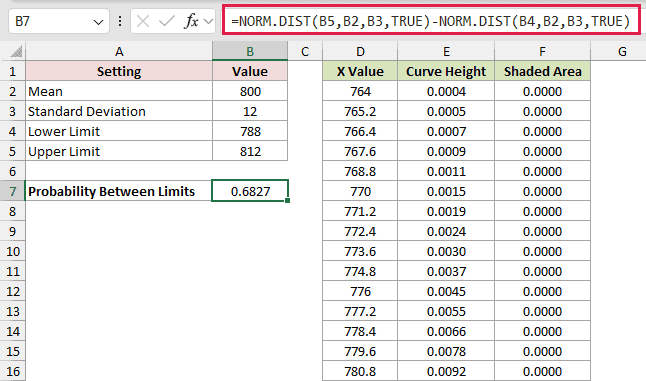Select X value cell 776
646x381 pixels.
360,291
